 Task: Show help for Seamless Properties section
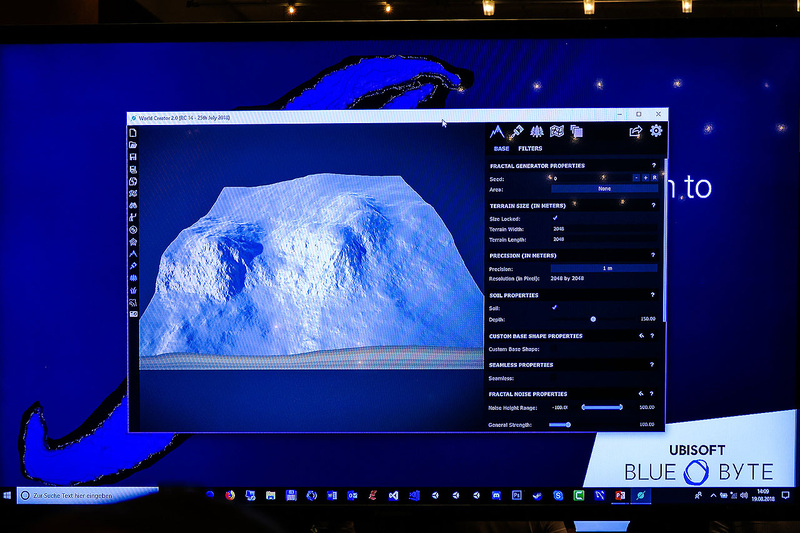[652, 365]
